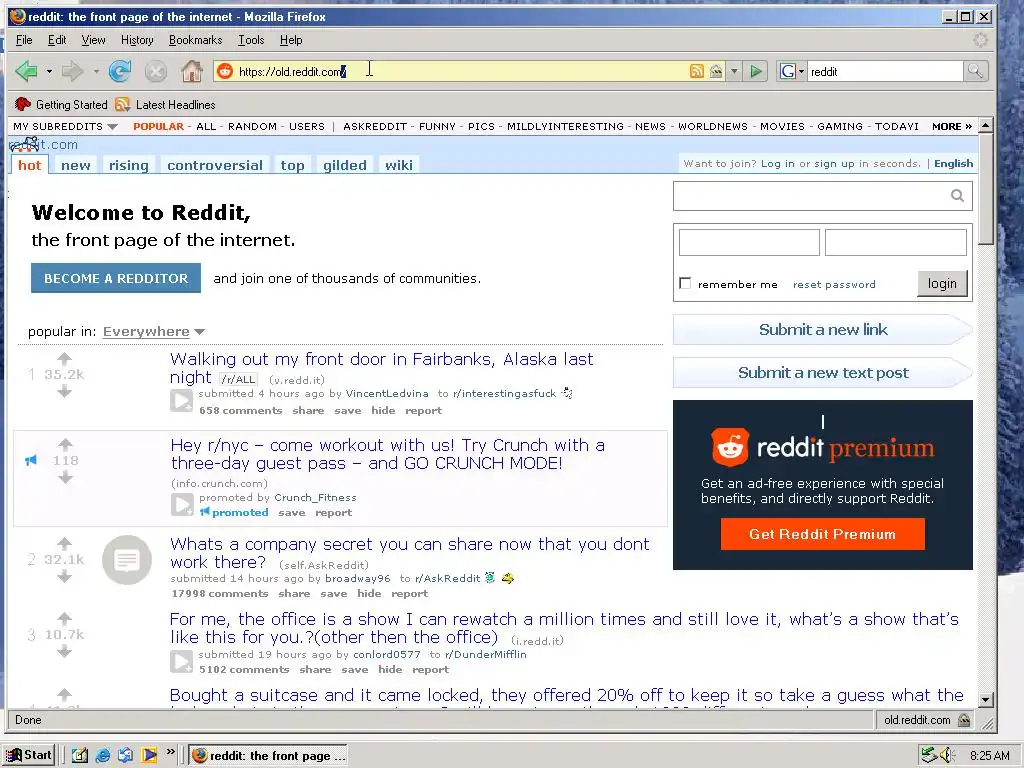This screenshot has width=1024, height=768.
Task: Switch to the new tab
Action: 76,165
